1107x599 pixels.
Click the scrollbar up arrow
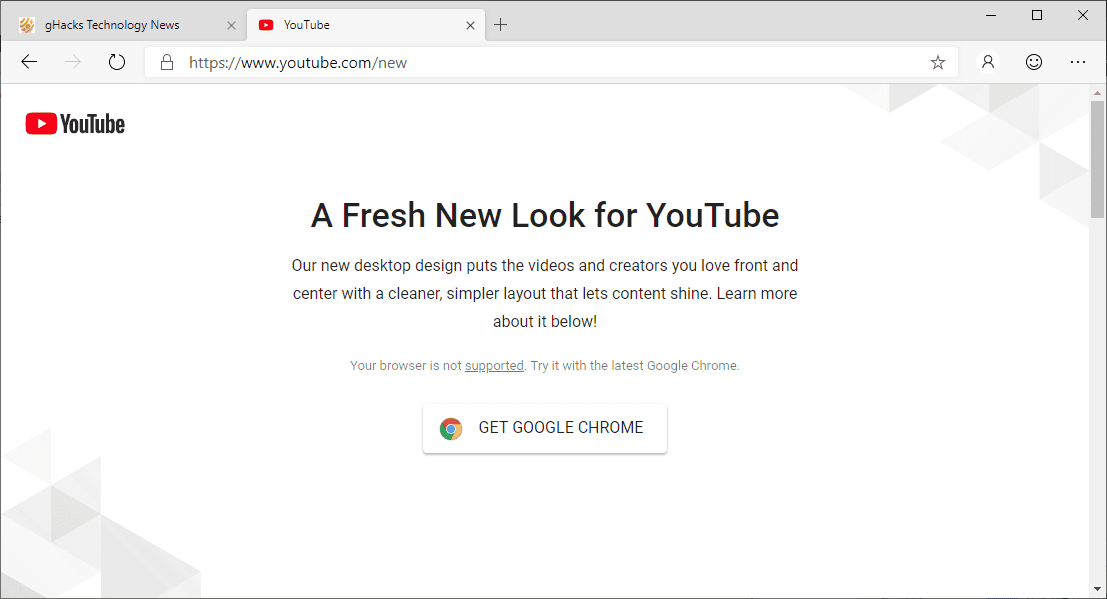click(1097, 93)
